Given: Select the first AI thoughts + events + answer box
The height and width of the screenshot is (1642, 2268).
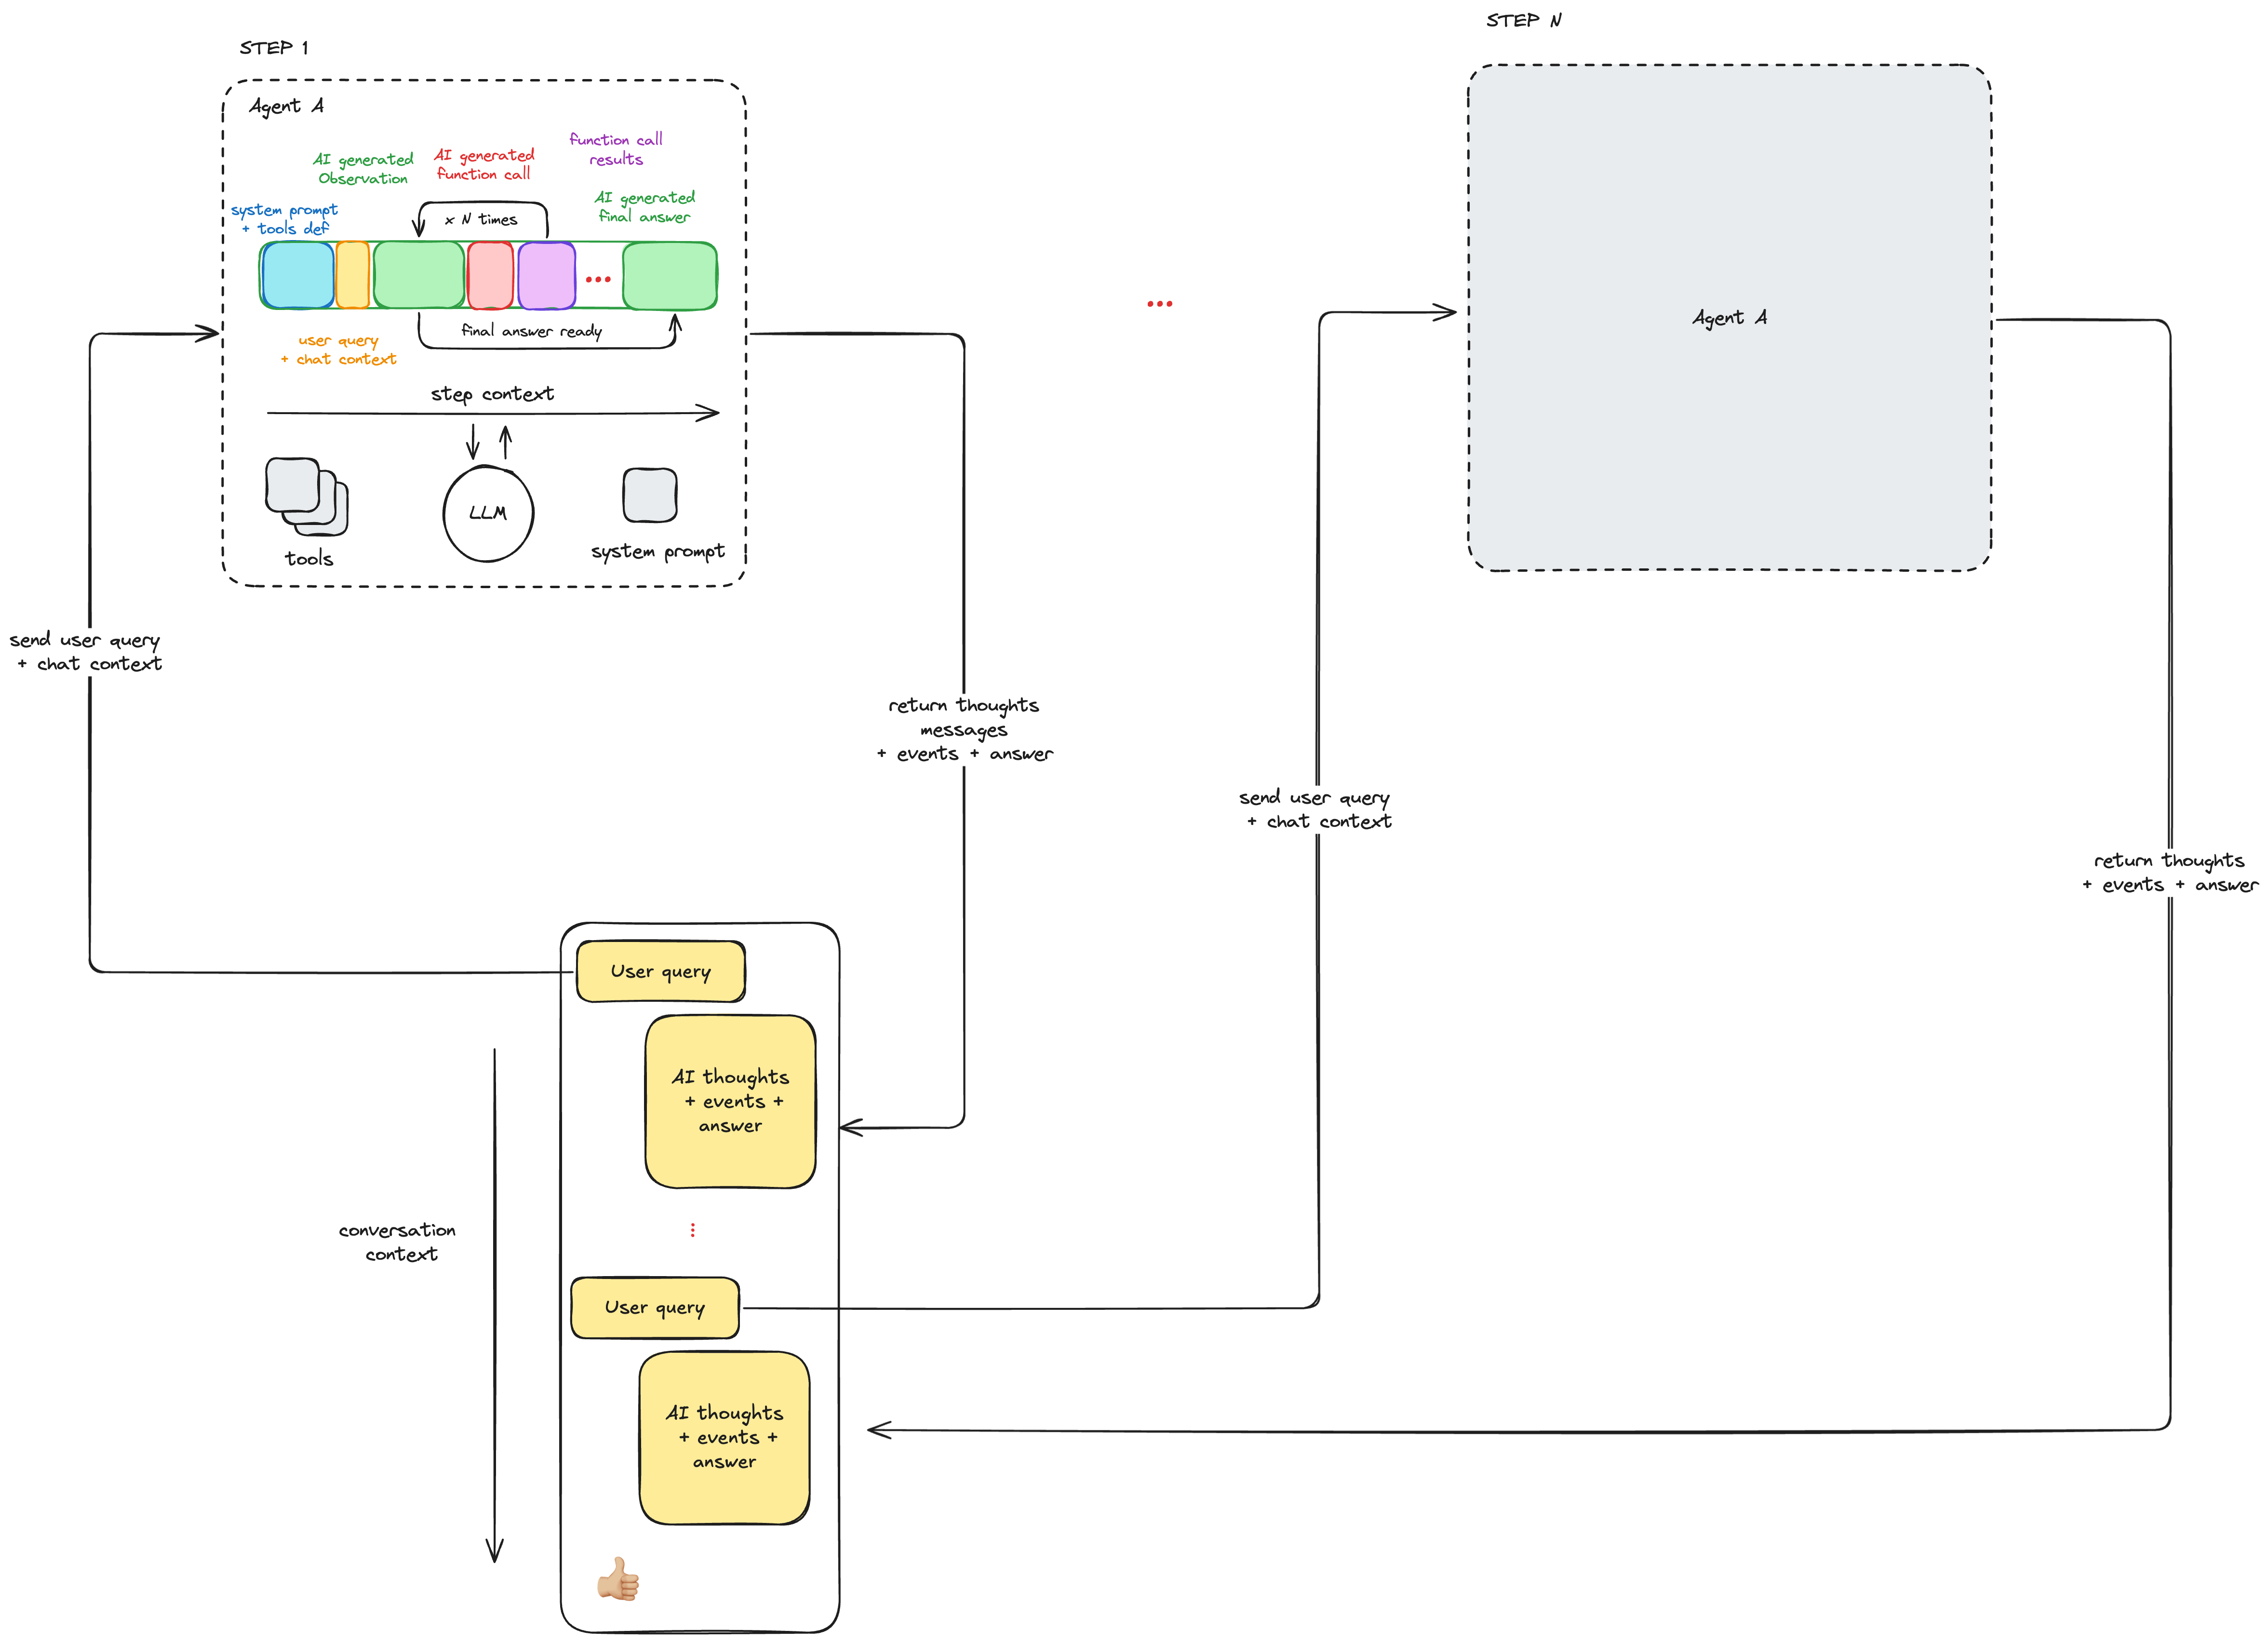Looking at the screenshot, I should [x=731, y=1101].
